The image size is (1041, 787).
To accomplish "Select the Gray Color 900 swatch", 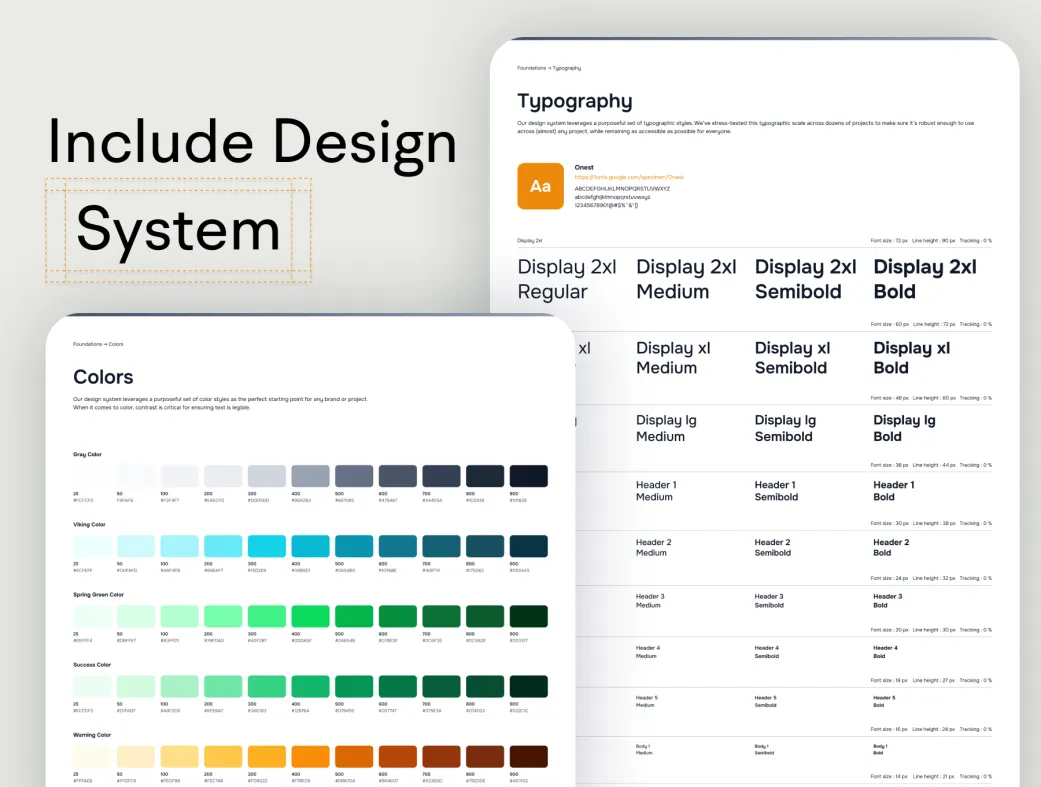I will 528,476.
